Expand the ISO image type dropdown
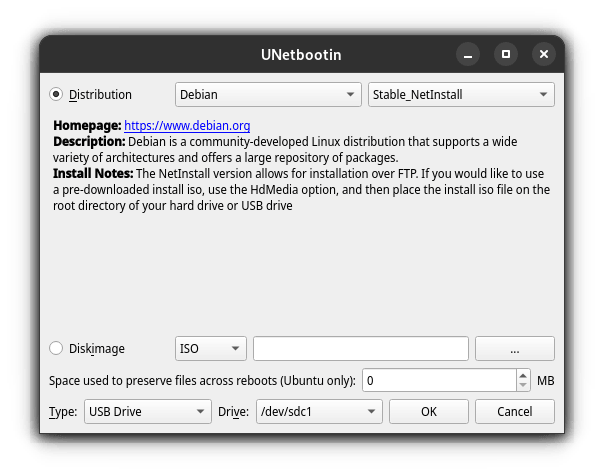Viewport: 604px width, 475px height. click(210, 348)
